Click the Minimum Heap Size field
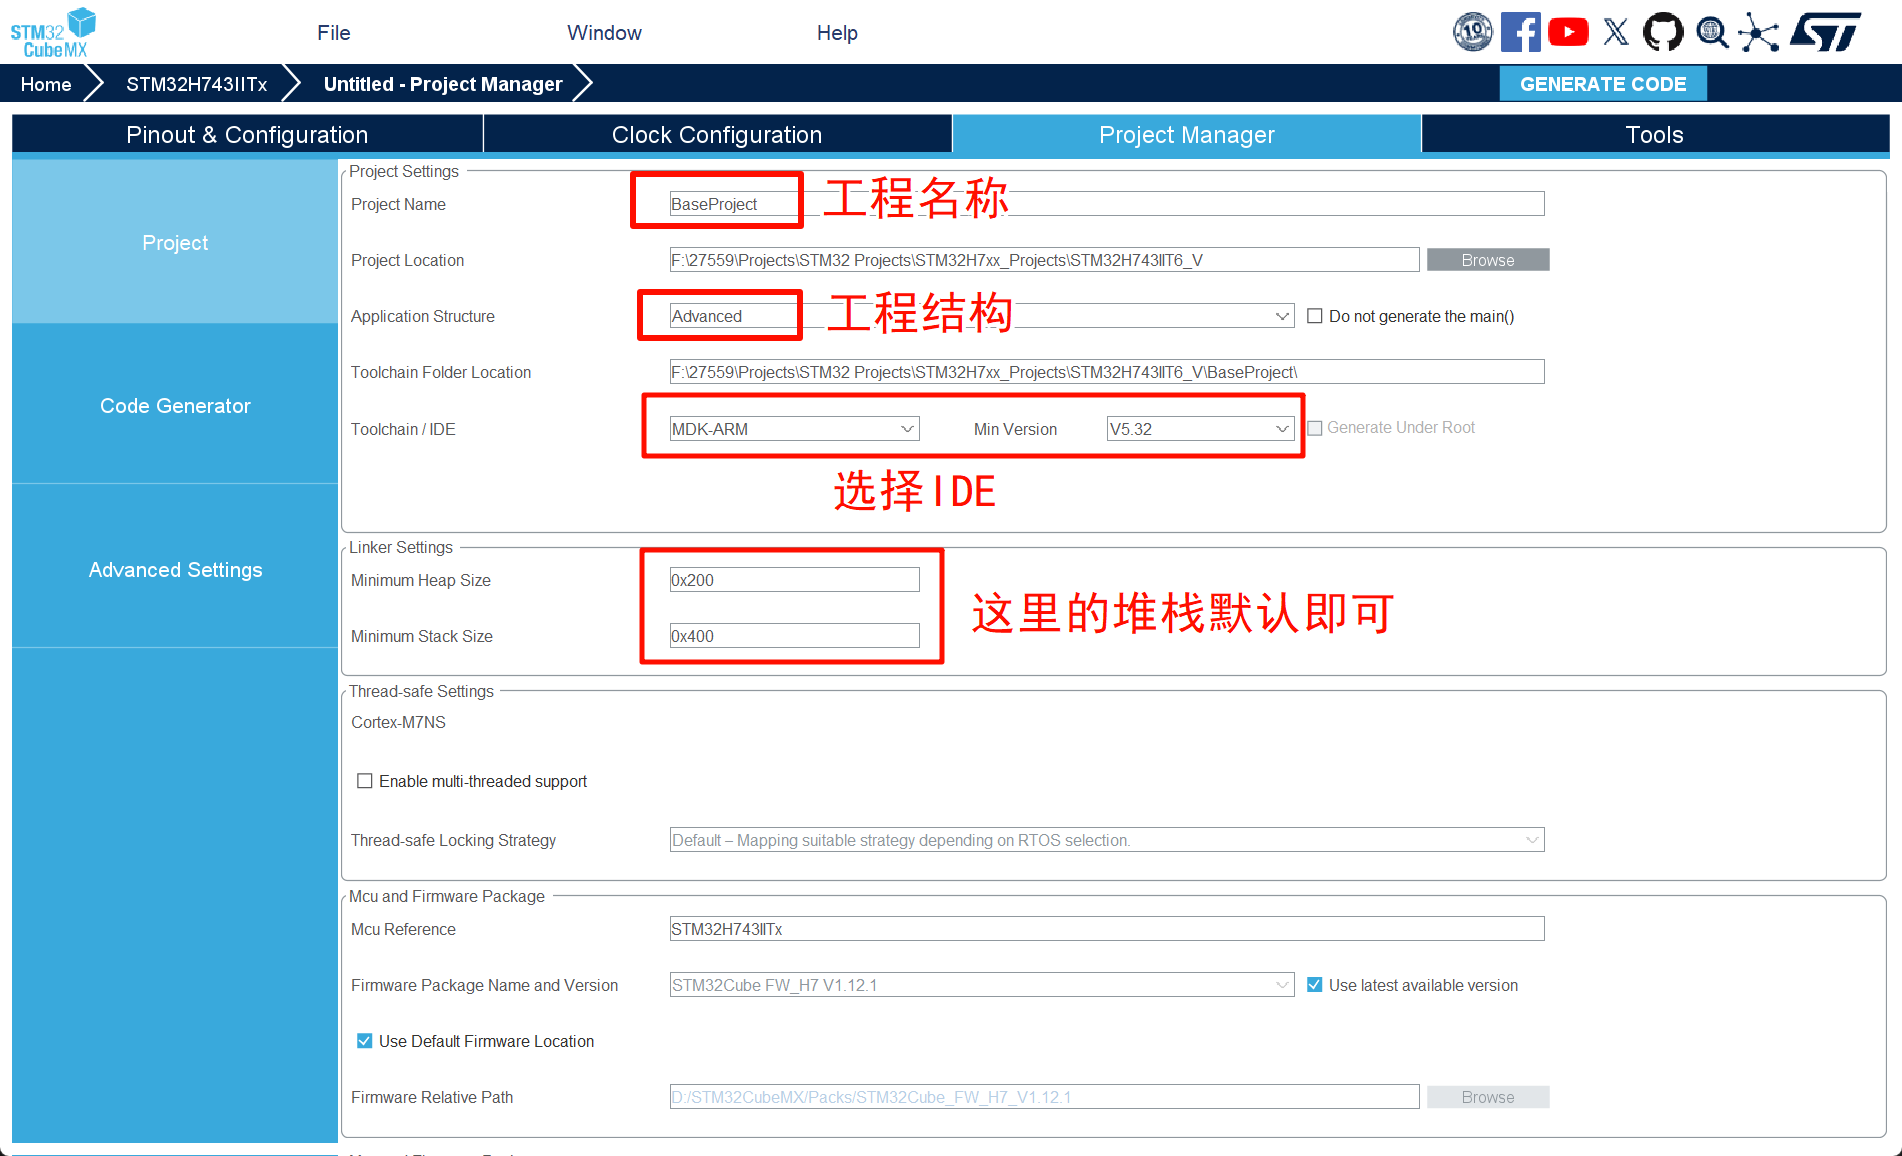This screenshot has width=1902, height=1156. click(x=794, y=580)
